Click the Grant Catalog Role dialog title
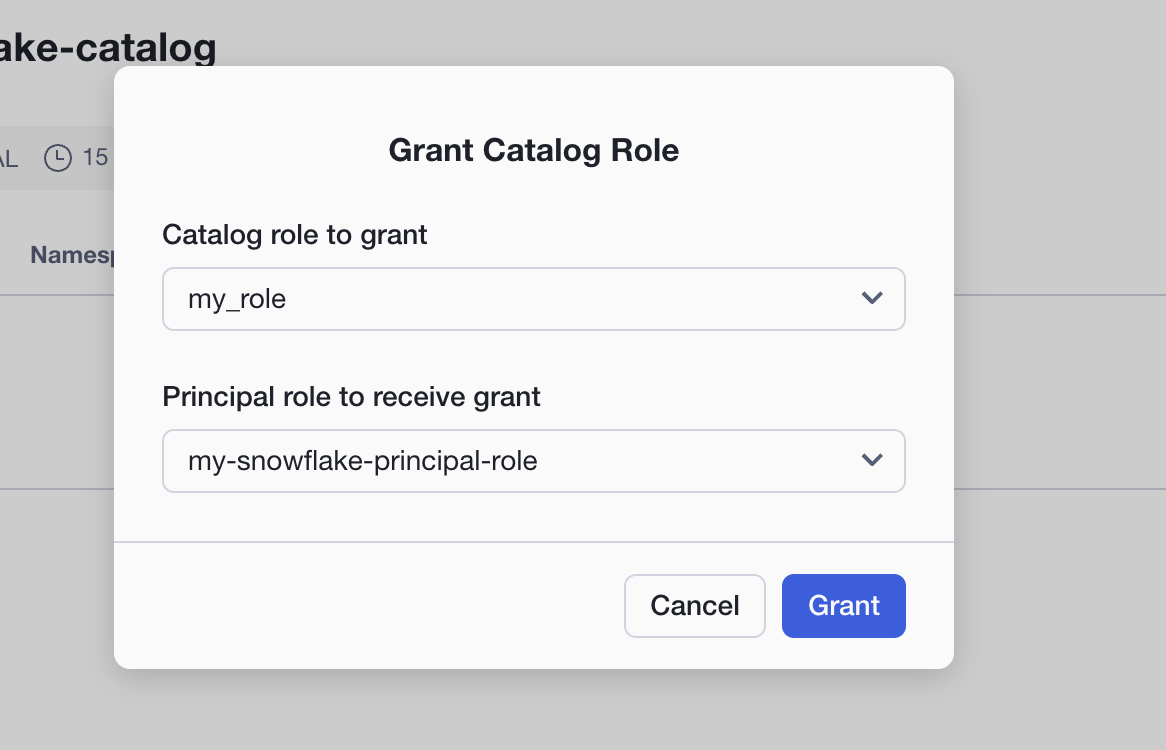Image resolution: width=1166 pixels, height=750 pixels. [x=533, y=150]
